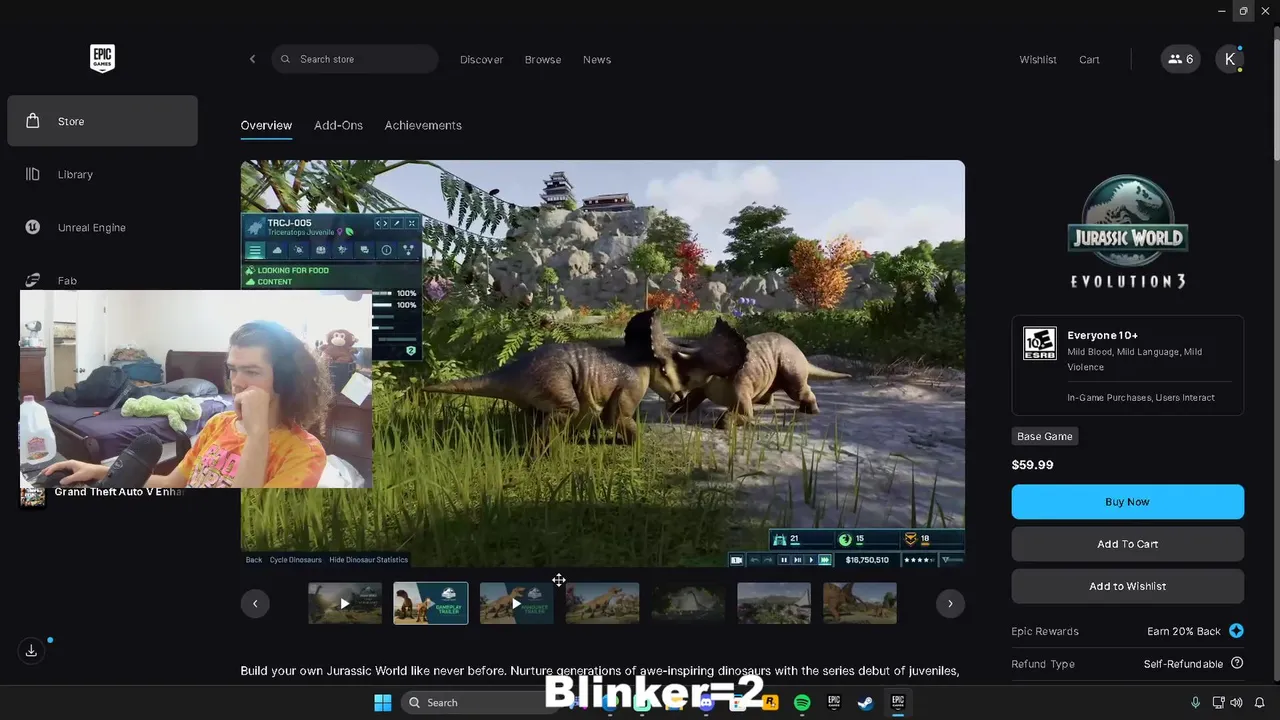
Task: Click the 'Everyone 10+' rating text
Action: [1102, 335]
